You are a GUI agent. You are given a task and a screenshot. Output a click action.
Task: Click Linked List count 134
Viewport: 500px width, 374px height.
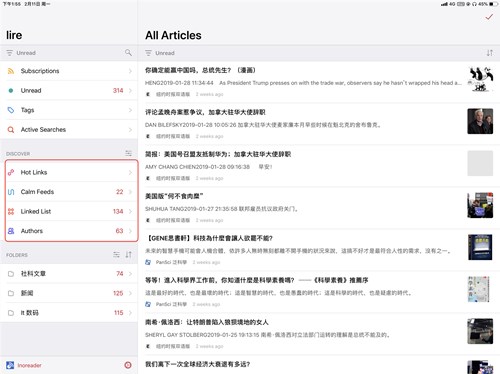tap(118, 211)
